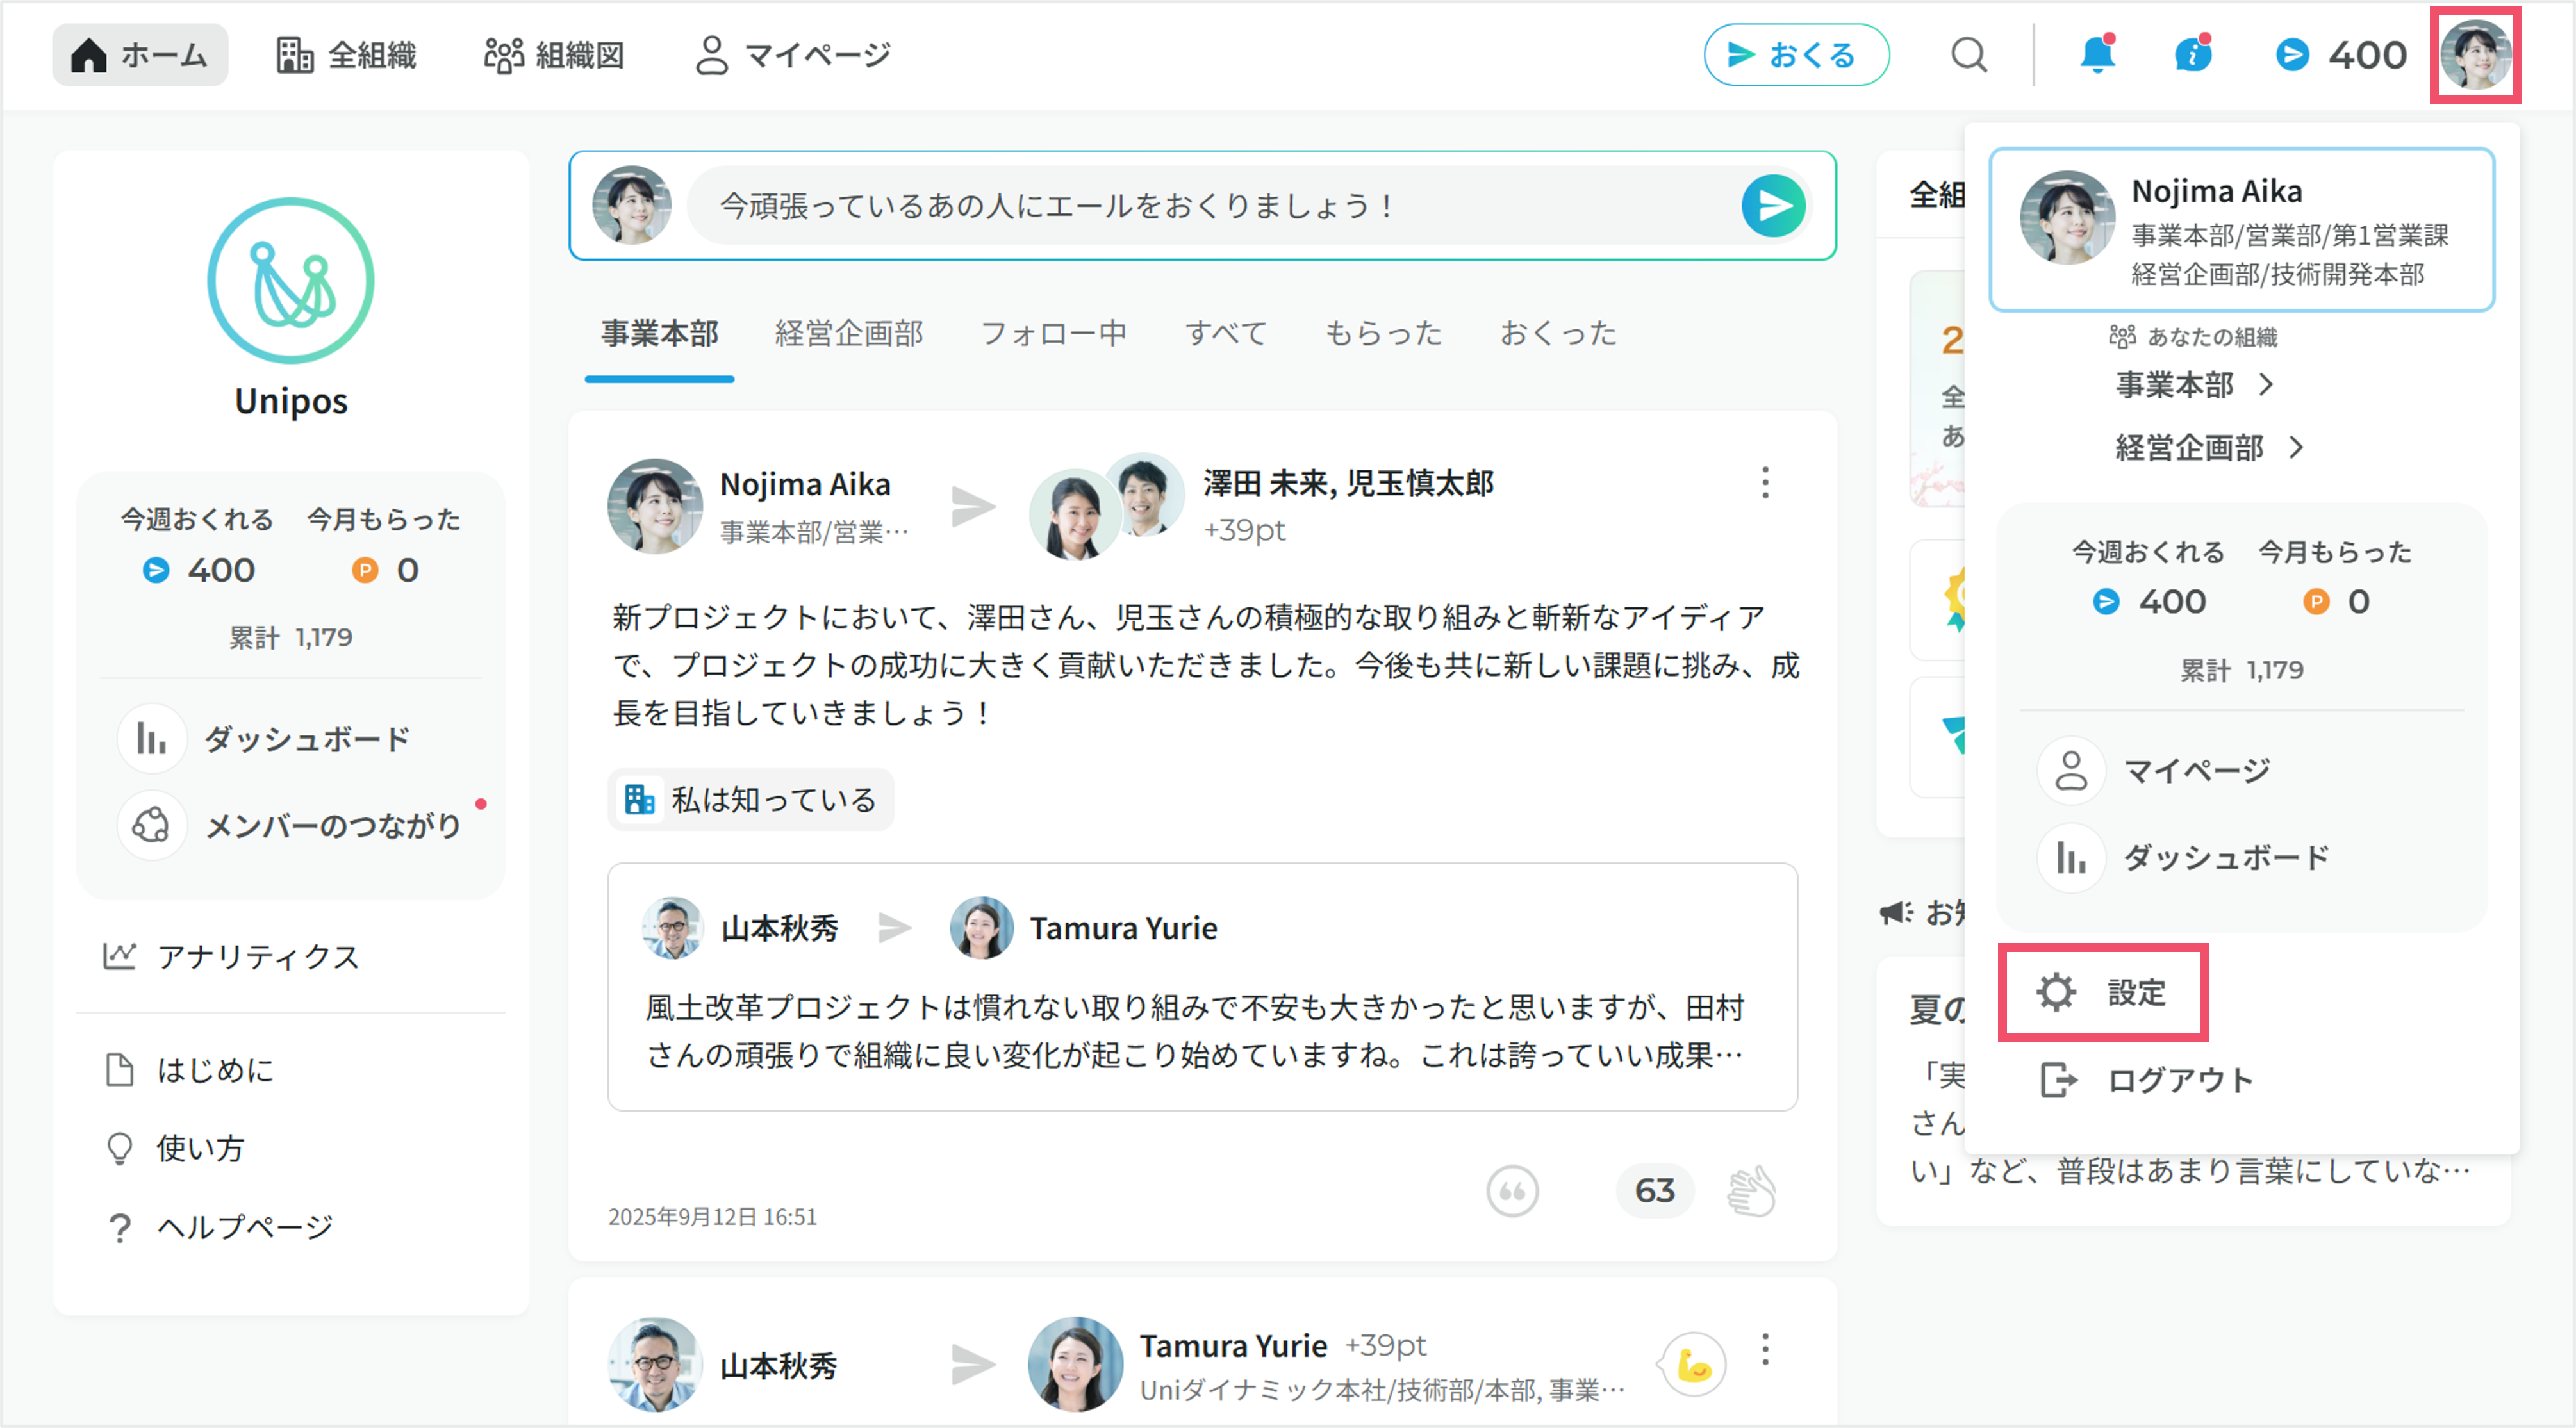This screenshot has width=2576, height=1428.
Task: Click the bar-chart icon in dropdown ダッシュボード
Action: click(2071, 858)
